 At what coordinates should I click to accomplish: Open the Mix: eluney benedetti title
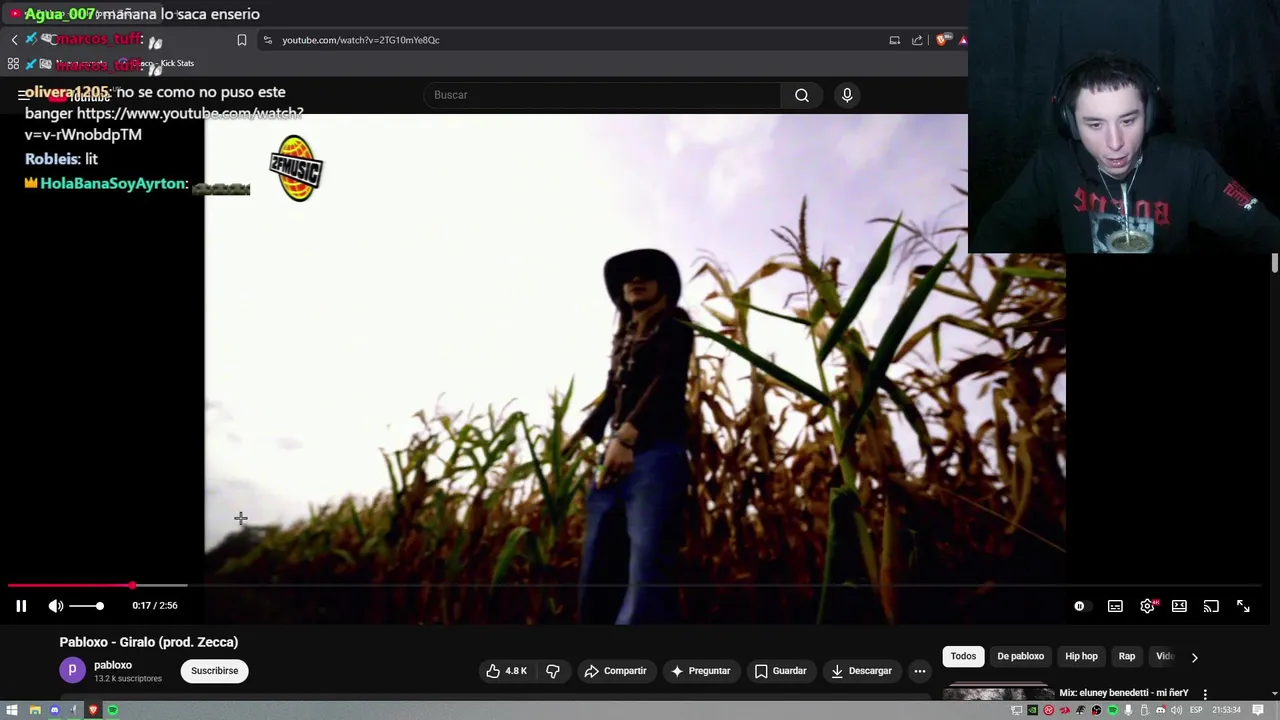pyautogui.click(x=1124, y=693)
